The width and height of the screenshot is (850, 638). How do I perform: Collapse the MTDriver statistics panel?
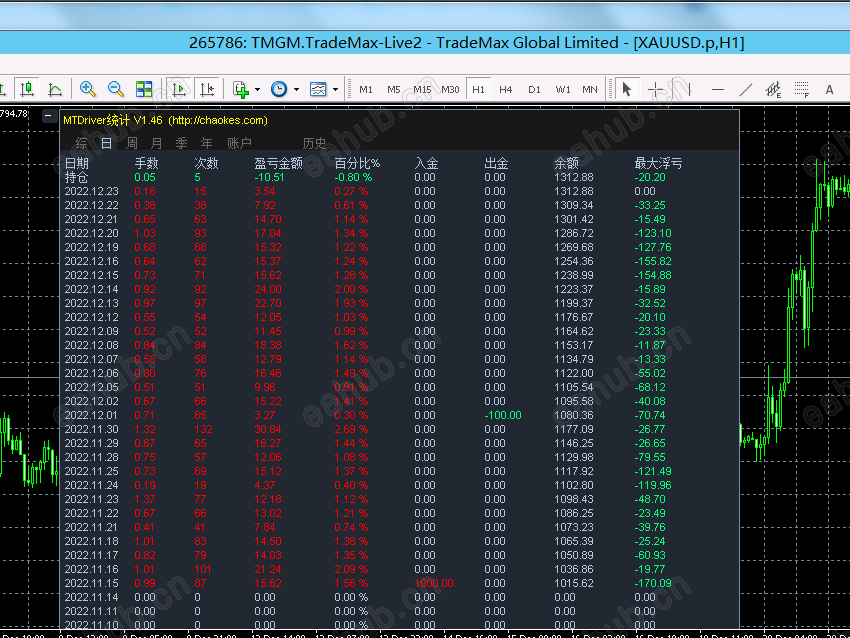click(x=49, y=115)
